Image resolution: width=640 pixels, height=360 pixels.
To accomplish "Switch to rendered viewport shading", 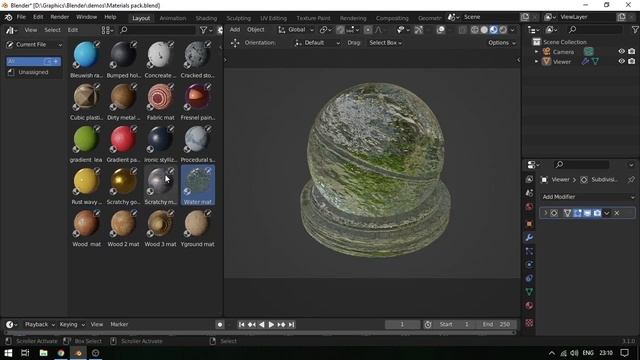I will (503, 30).
